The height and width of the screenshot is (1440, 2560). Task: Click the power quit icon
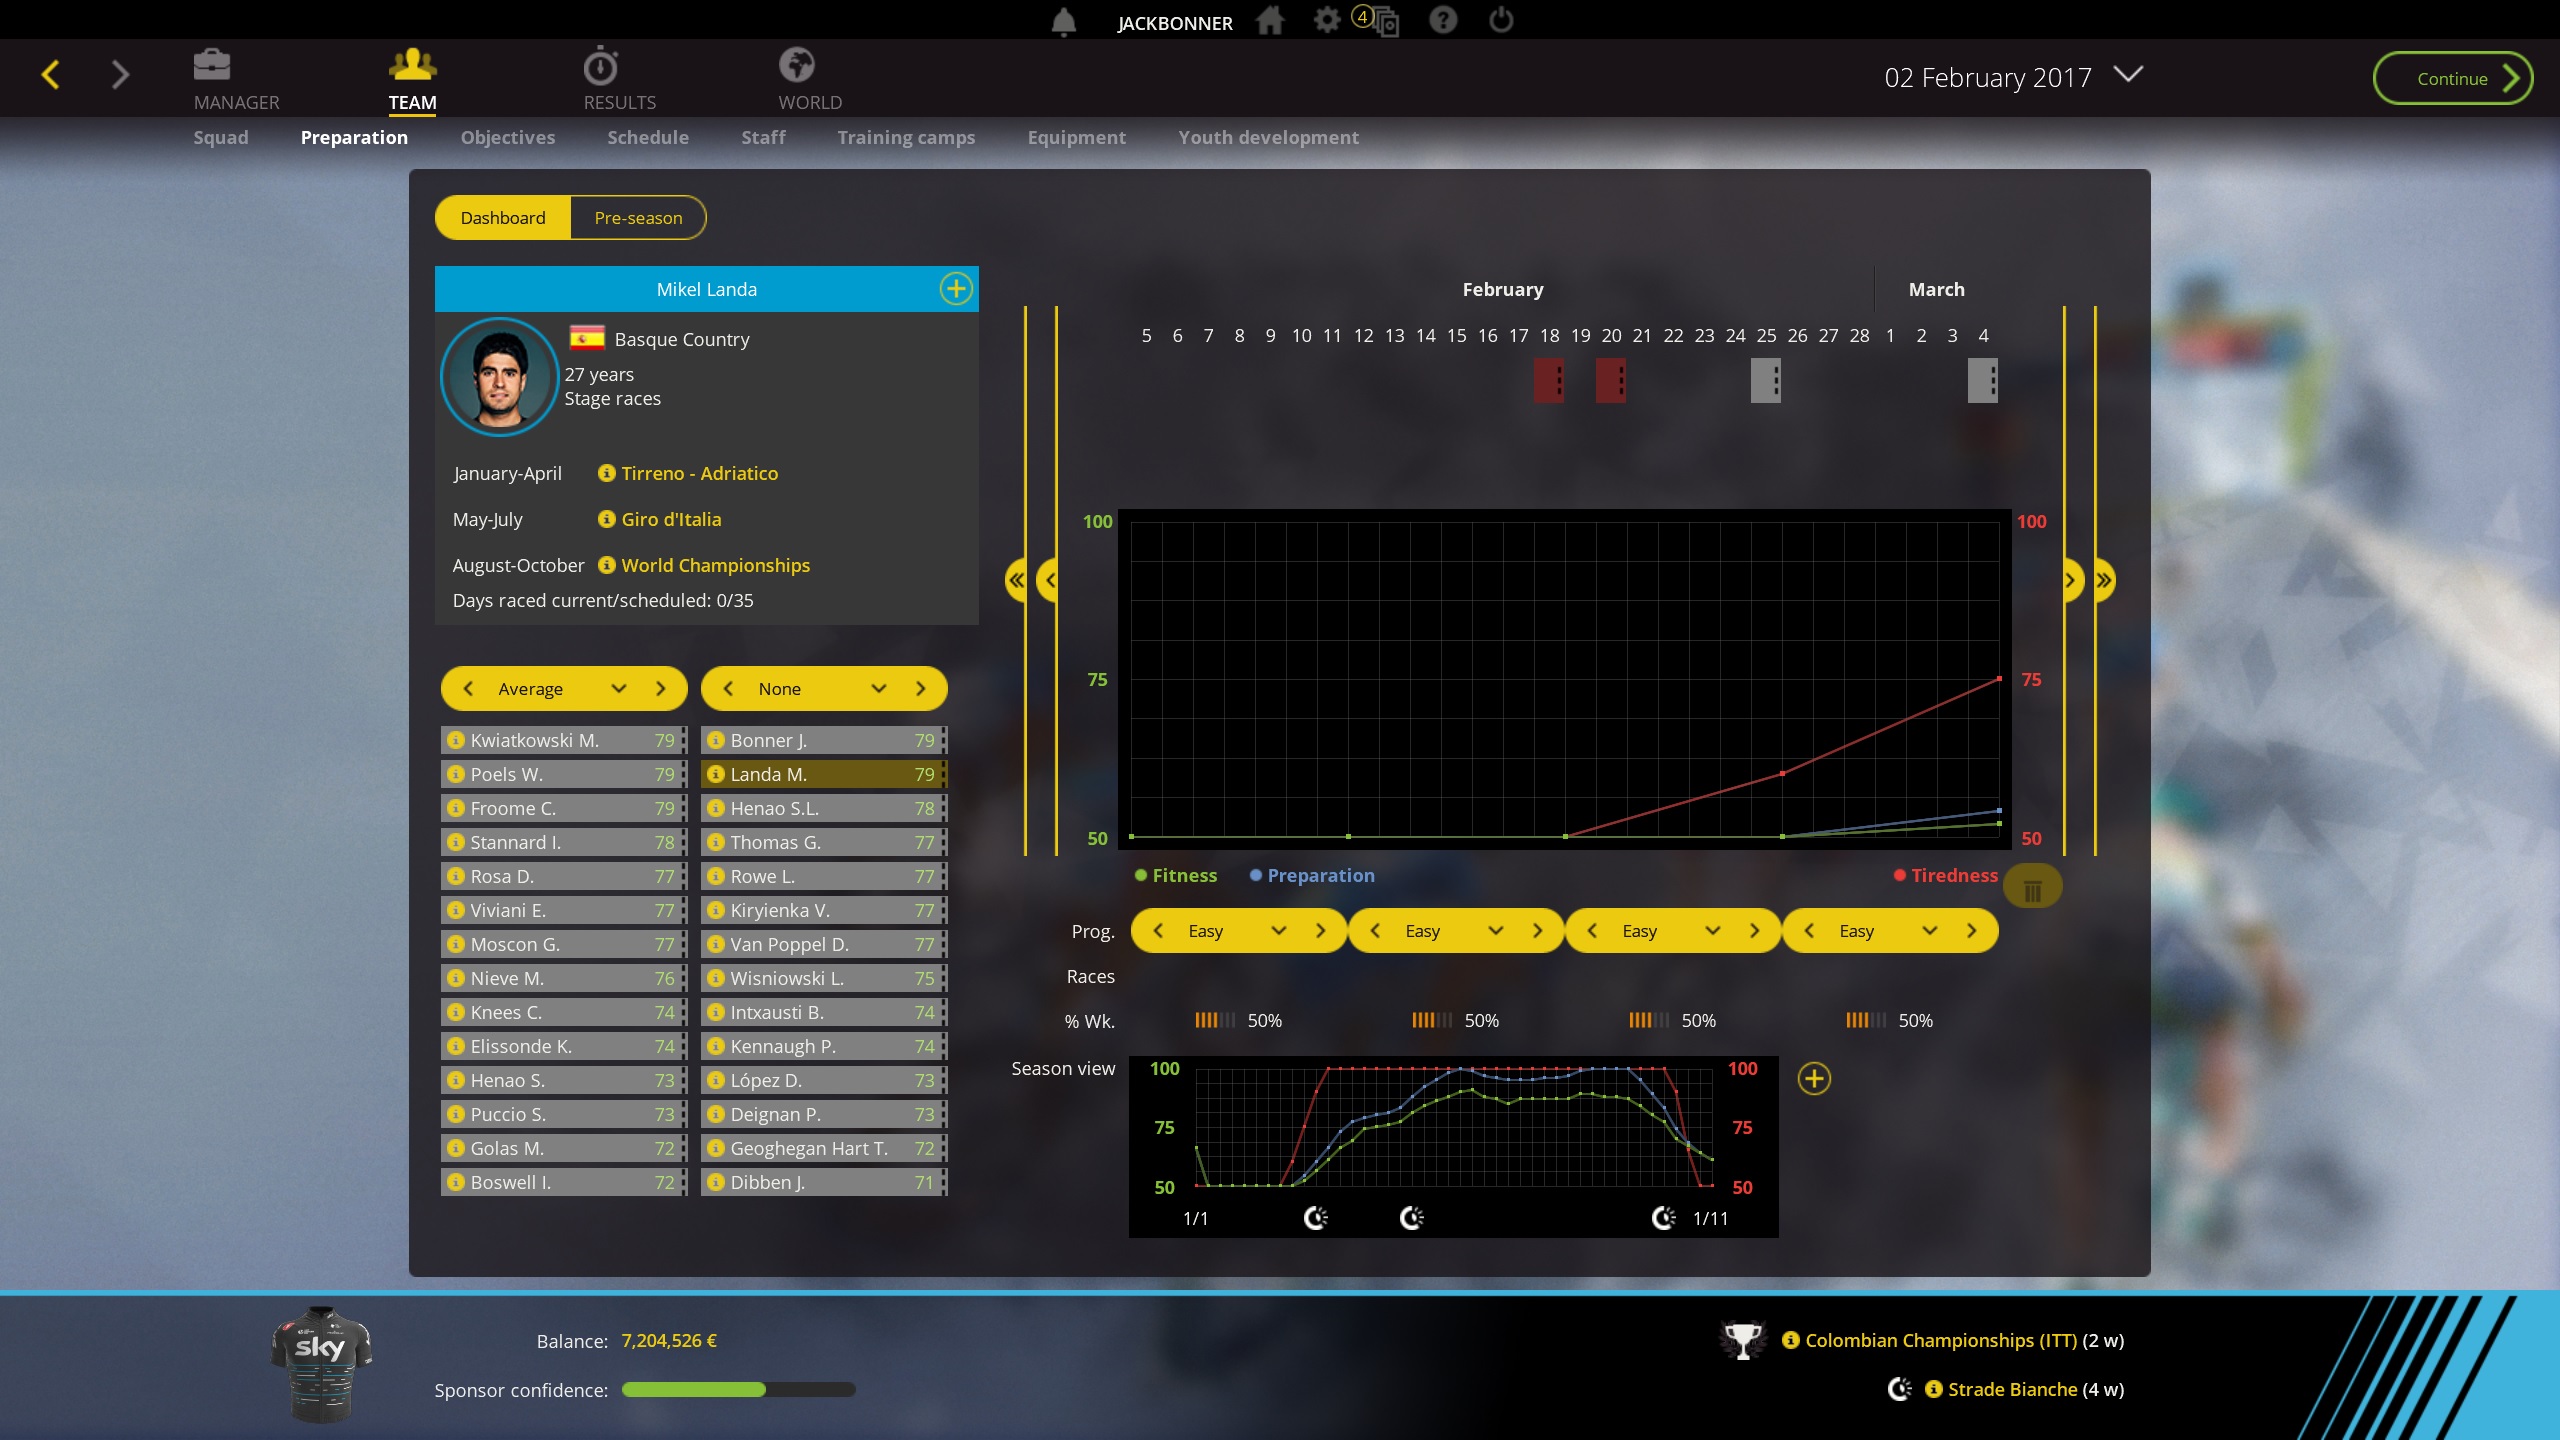click(1501, 21)
